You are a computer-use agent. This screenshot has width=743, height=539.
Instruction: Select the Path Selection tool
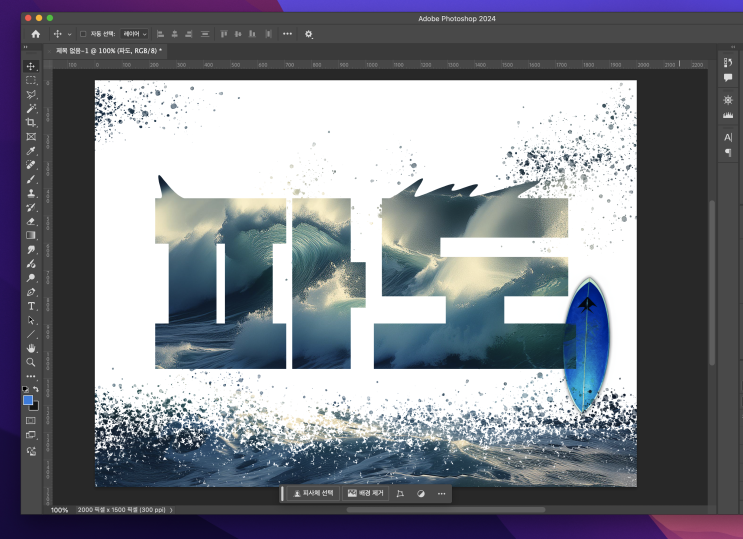[31, 320]
